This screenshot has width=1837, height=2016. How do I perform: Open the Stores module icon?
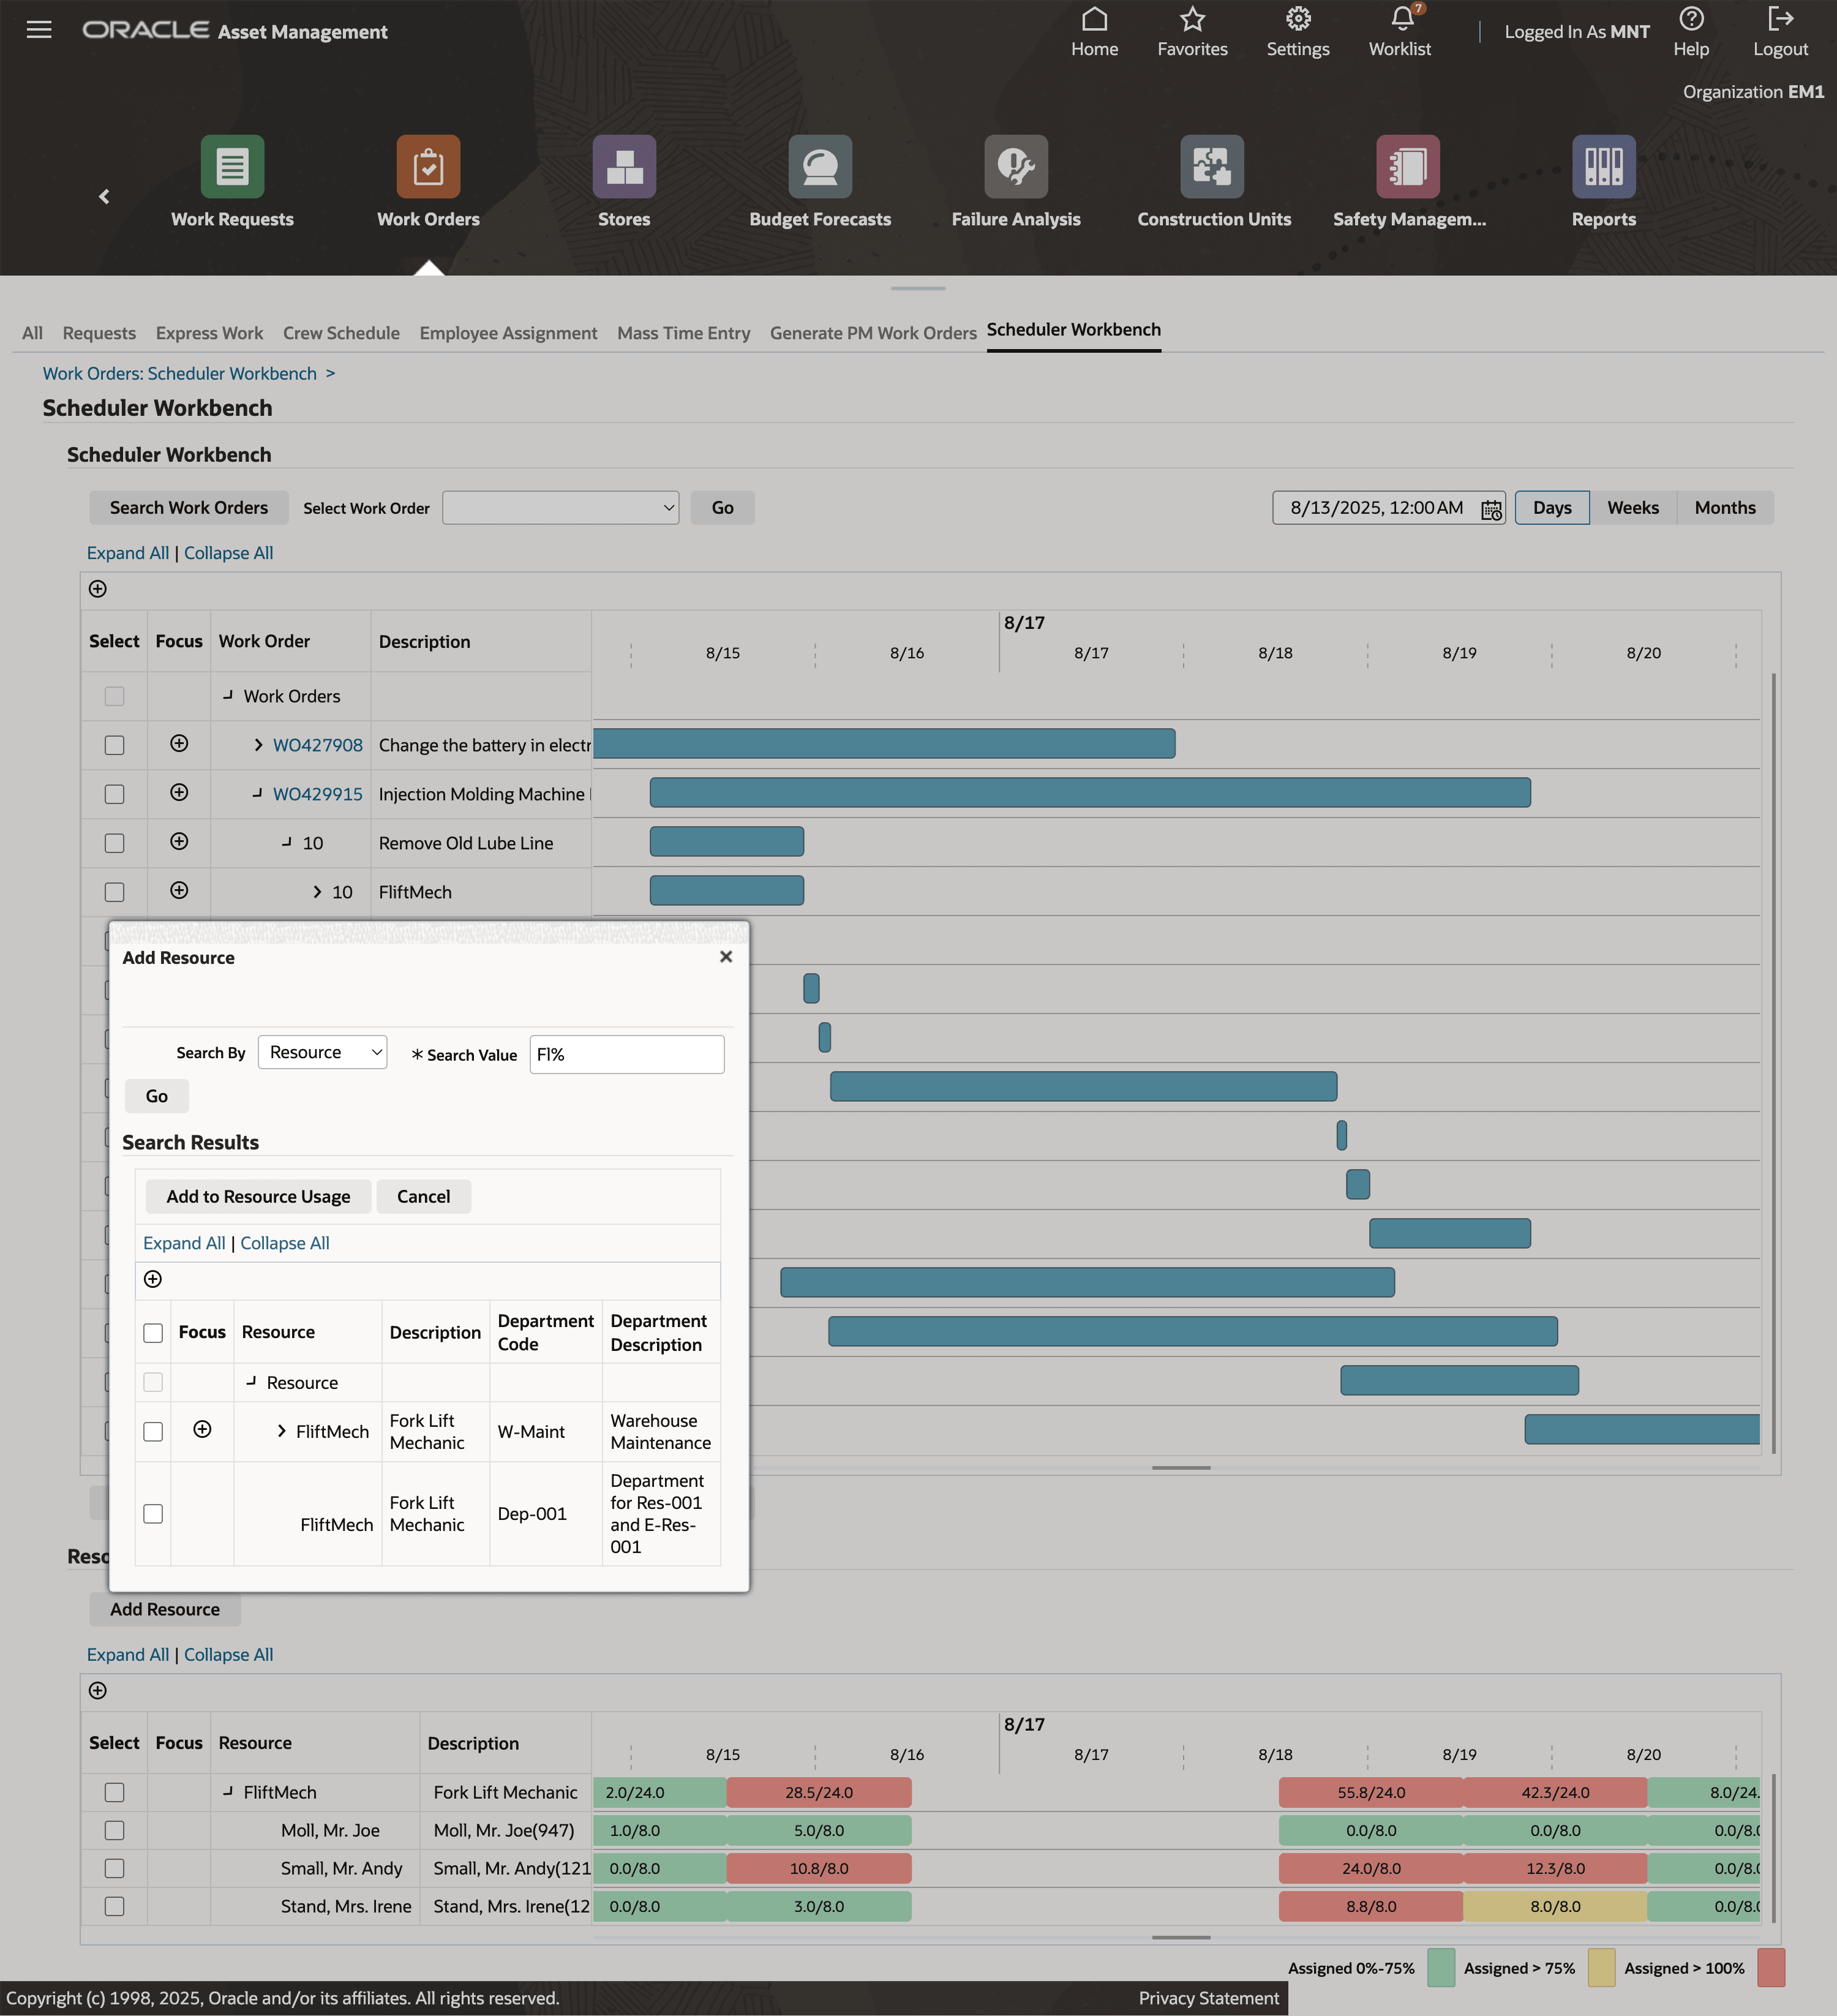(x=624, y=167)
